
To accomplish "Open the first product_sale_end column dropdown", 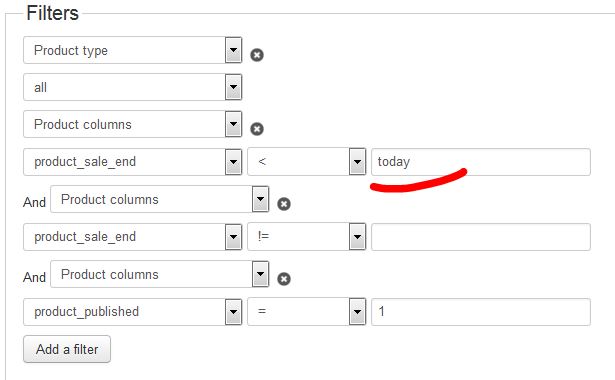I will click(133, 162).
